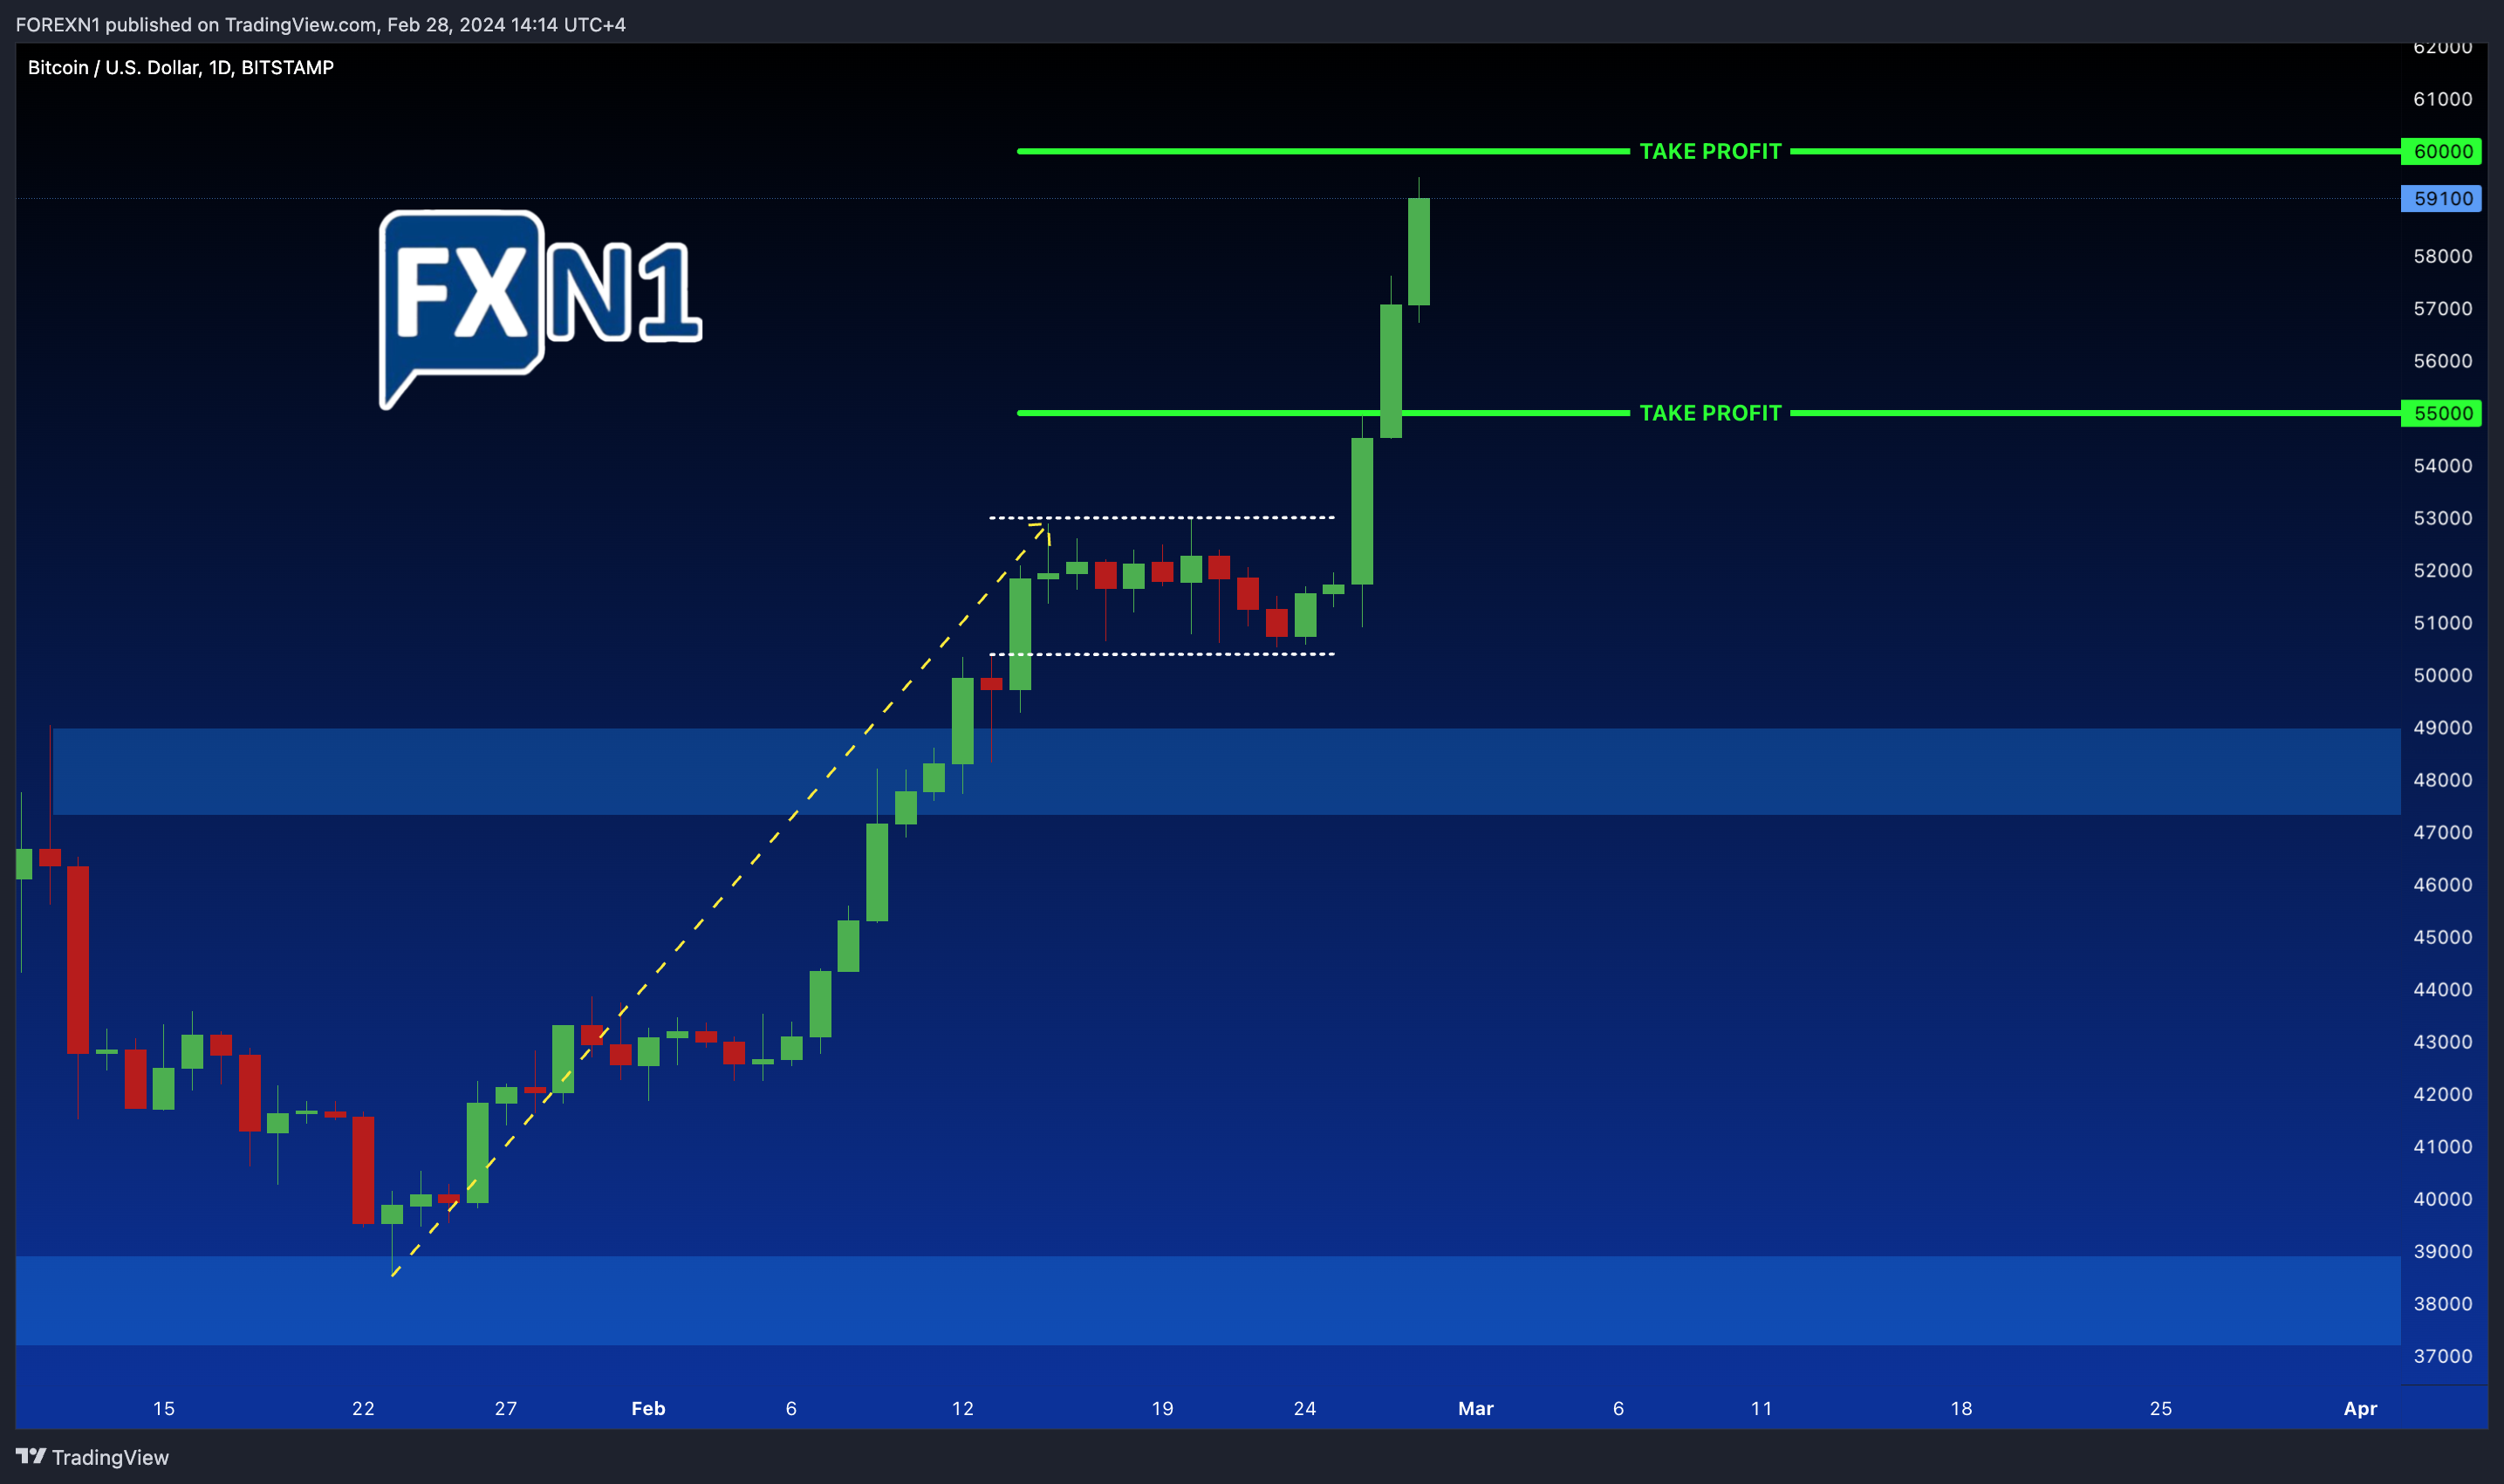This screenshot has width=2504, height=1484.
Task: Click the 19 date label on the time axis
Action: point(1162,1408)
